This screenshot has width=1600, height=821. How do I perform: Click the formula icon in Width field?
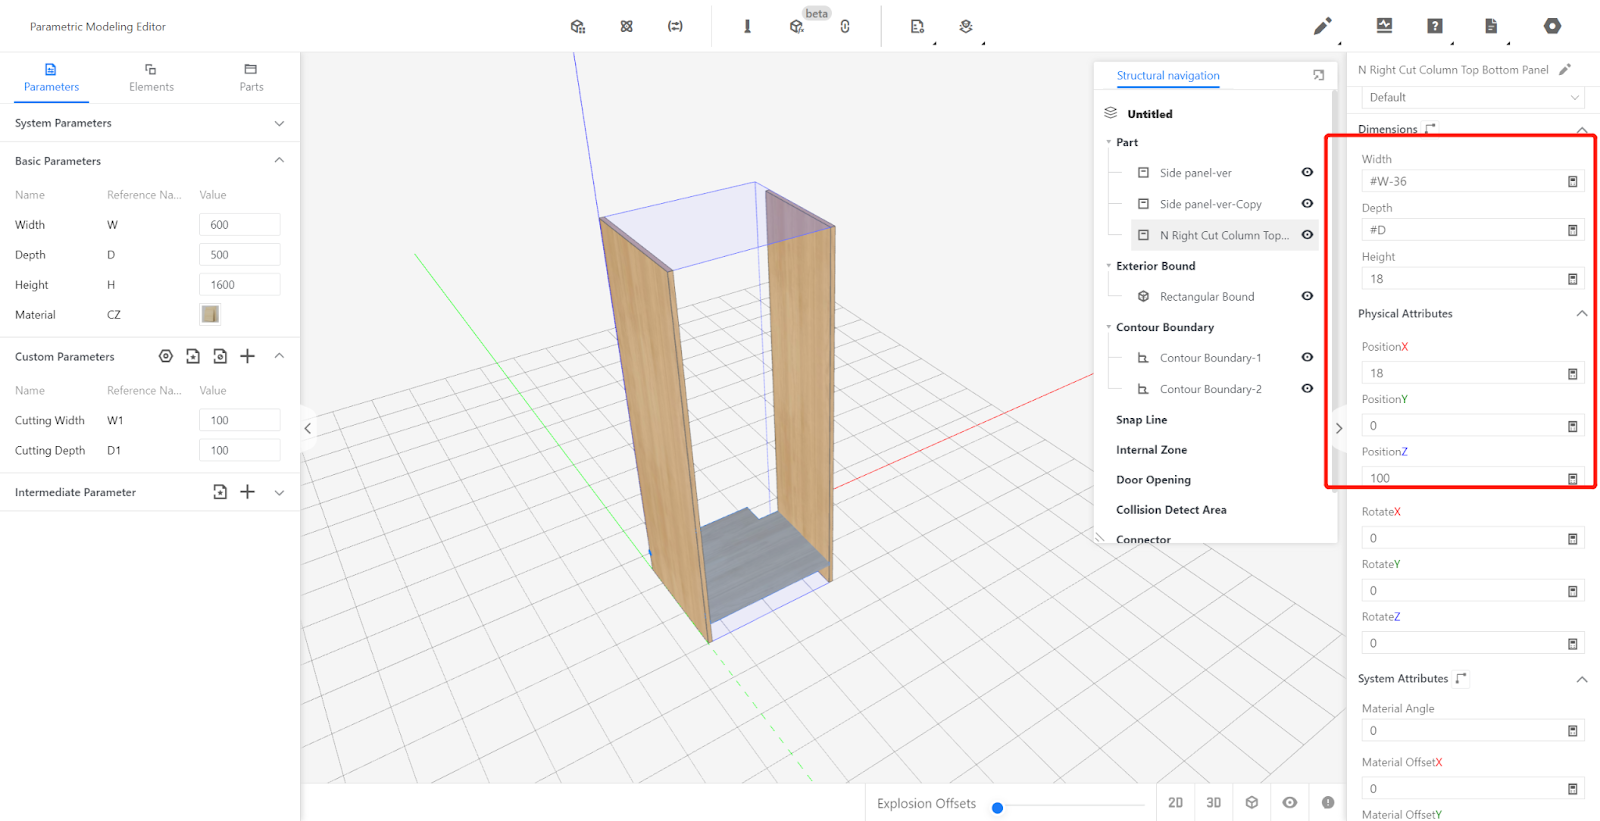(1572, 181)
